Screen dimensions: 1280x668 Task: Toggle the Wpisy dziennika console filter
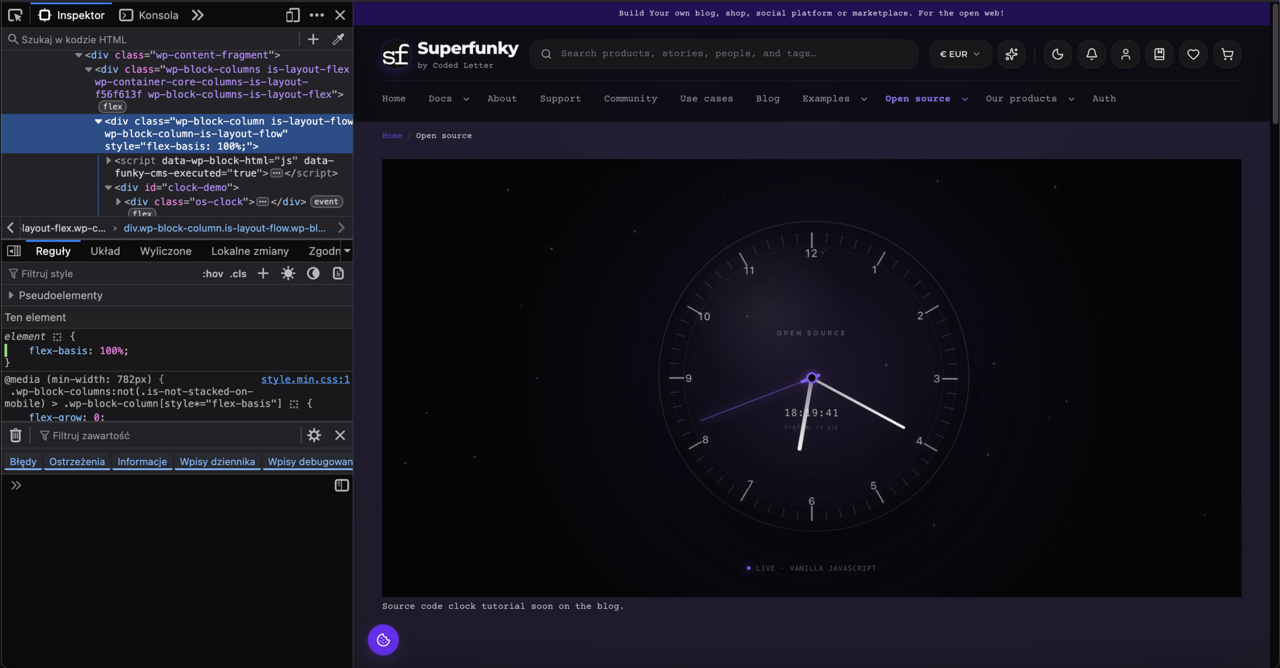pyautogui.click(x=217, y=462)
